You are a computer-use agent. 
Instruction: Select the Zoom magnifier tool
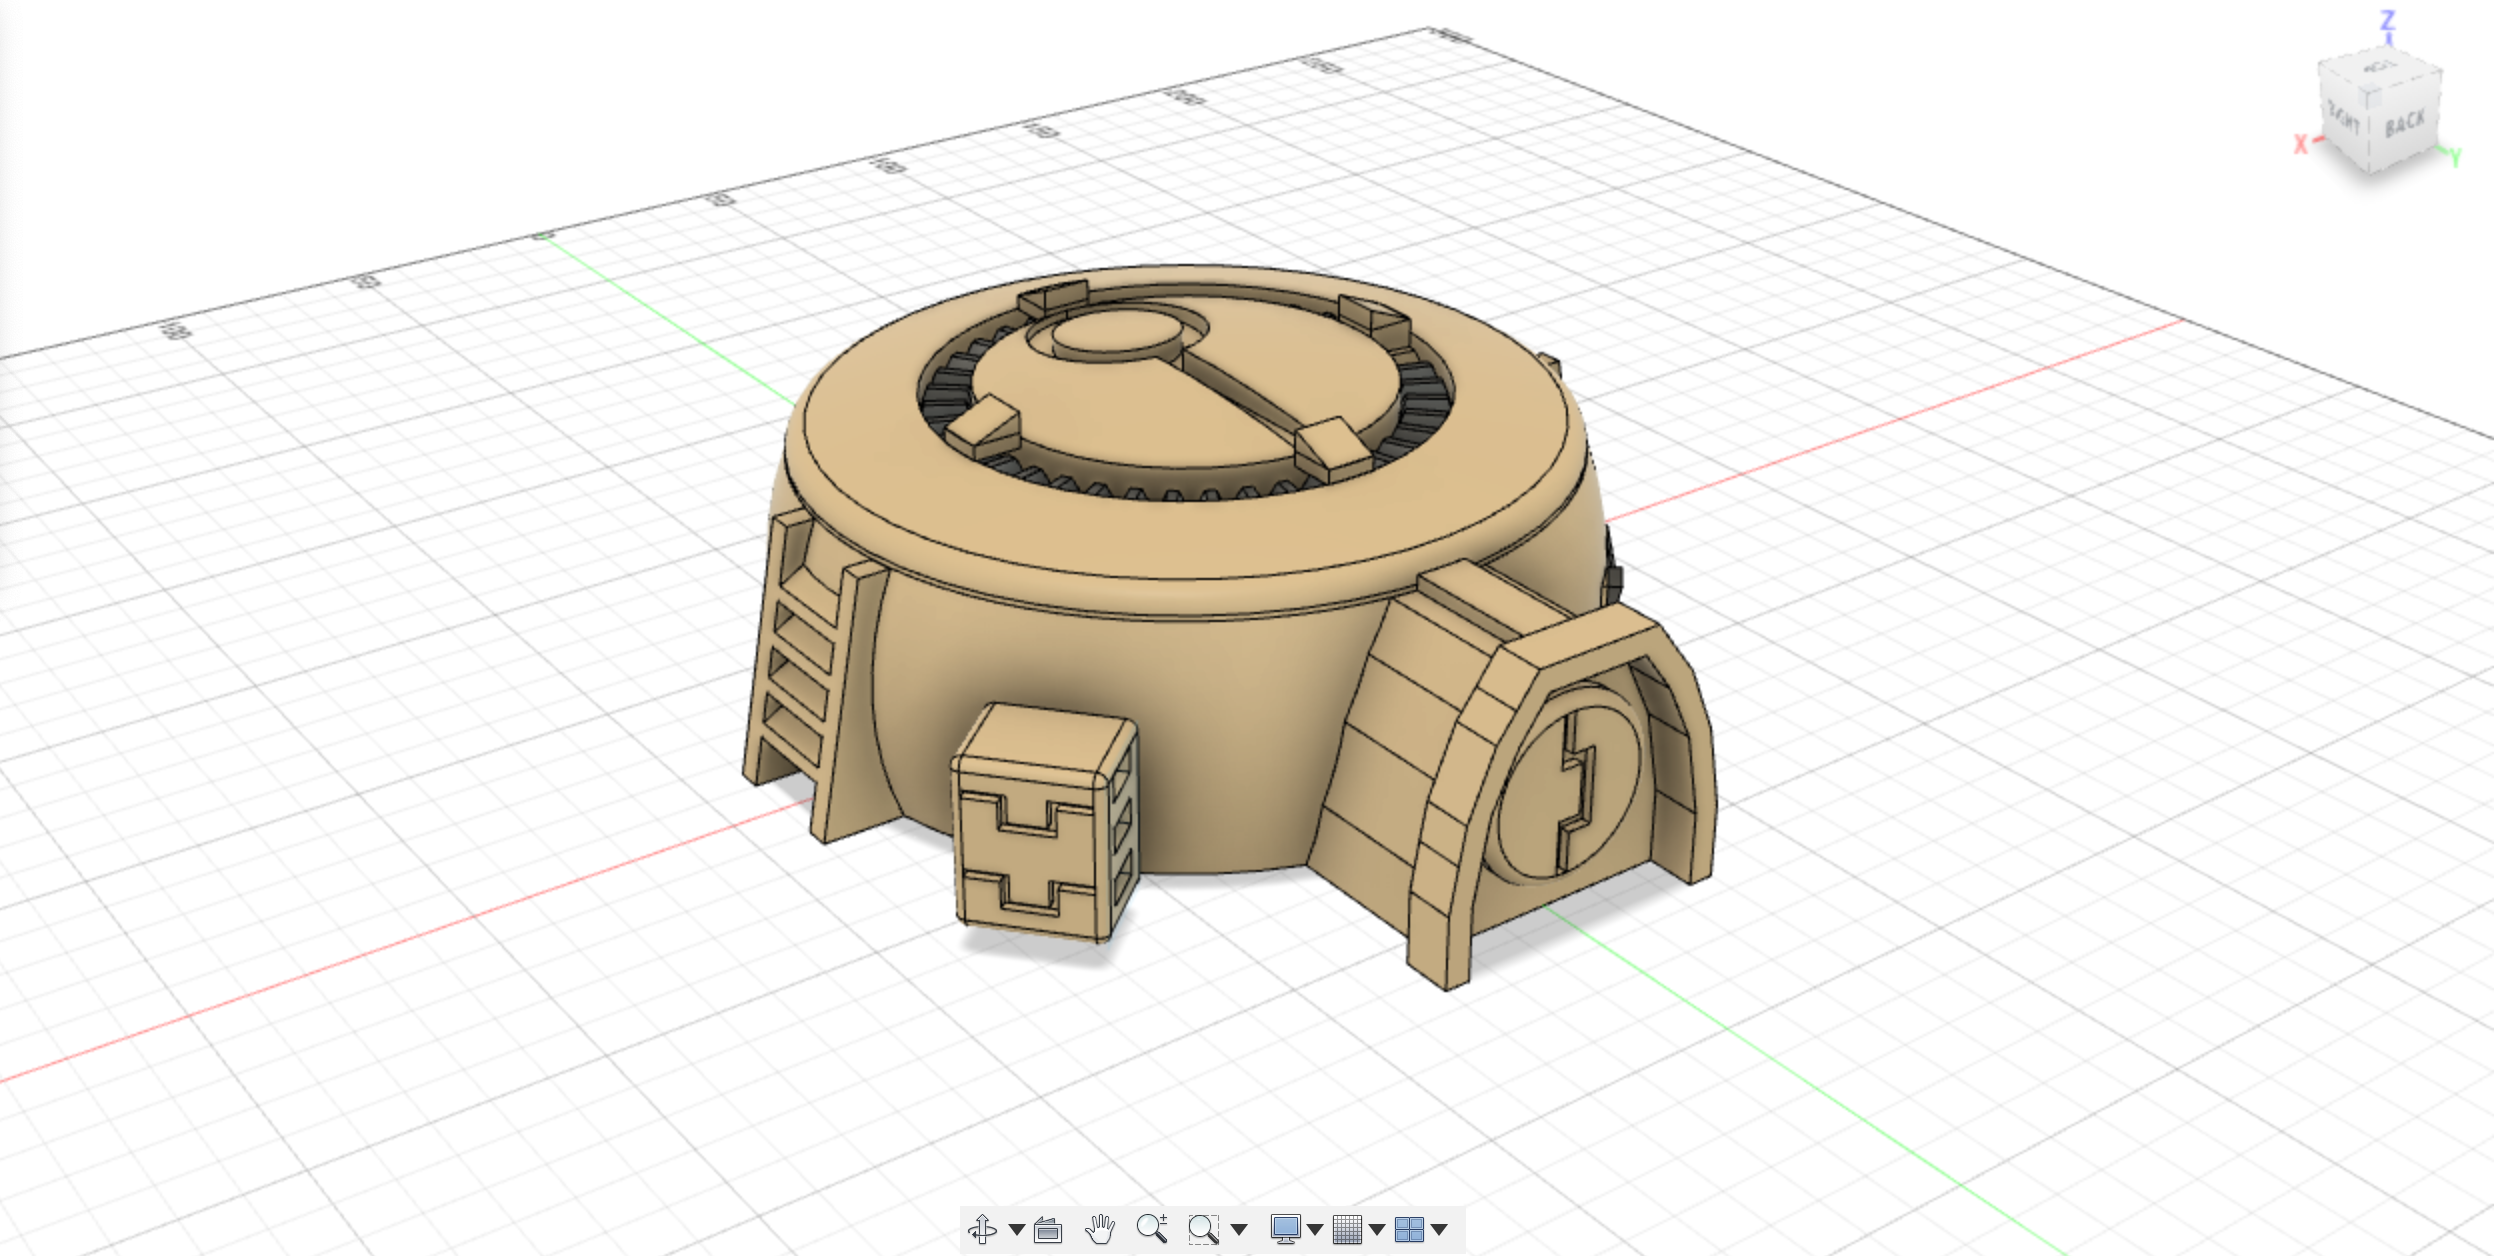(x=1152, y=1229)
